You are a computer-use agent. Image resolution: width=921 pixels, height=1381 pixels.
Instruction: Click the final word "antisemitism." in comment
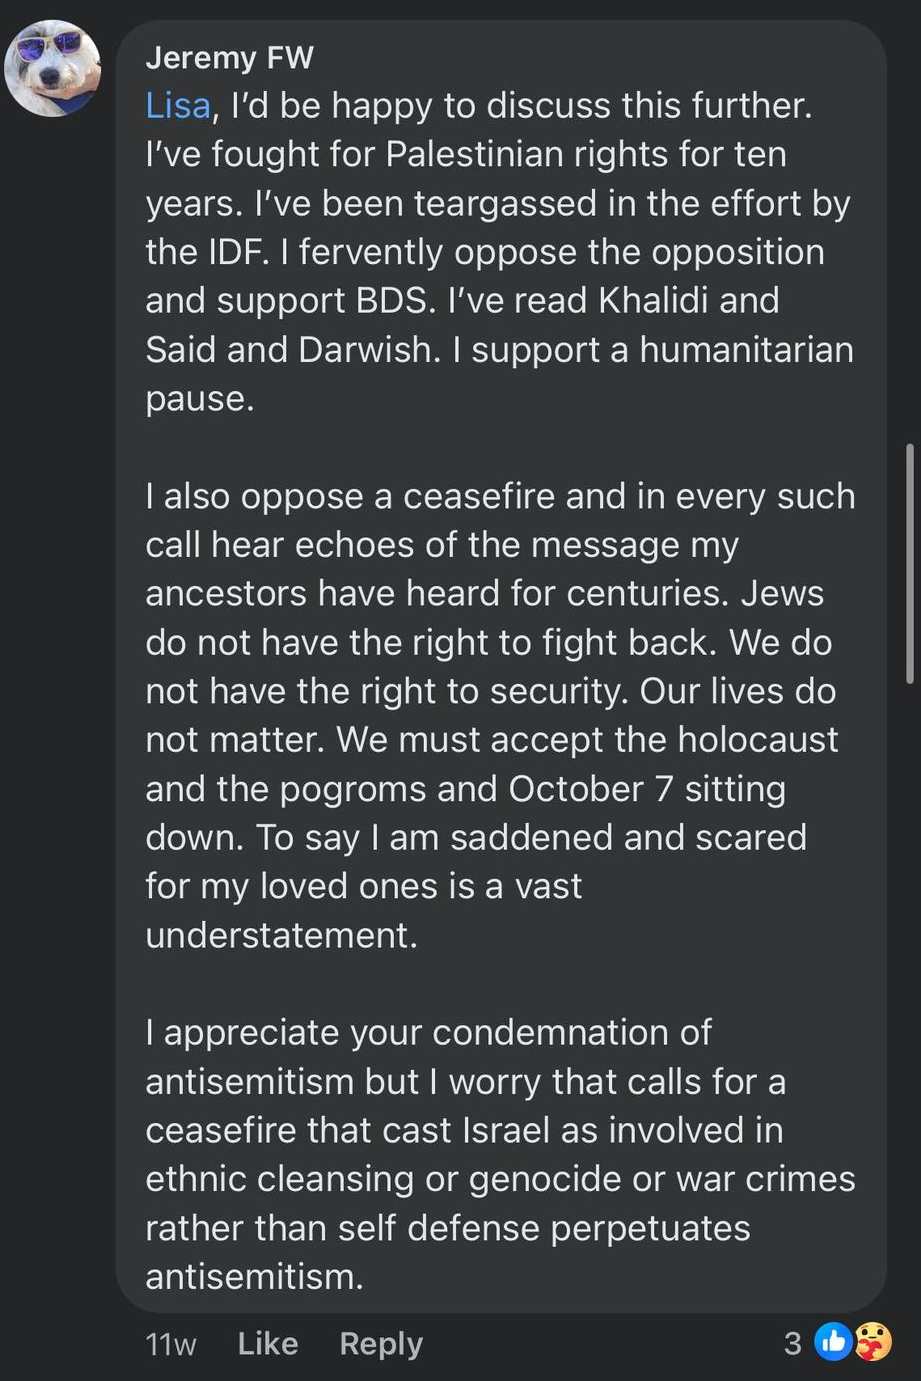pyautogui.click(x=254, y=1277)
